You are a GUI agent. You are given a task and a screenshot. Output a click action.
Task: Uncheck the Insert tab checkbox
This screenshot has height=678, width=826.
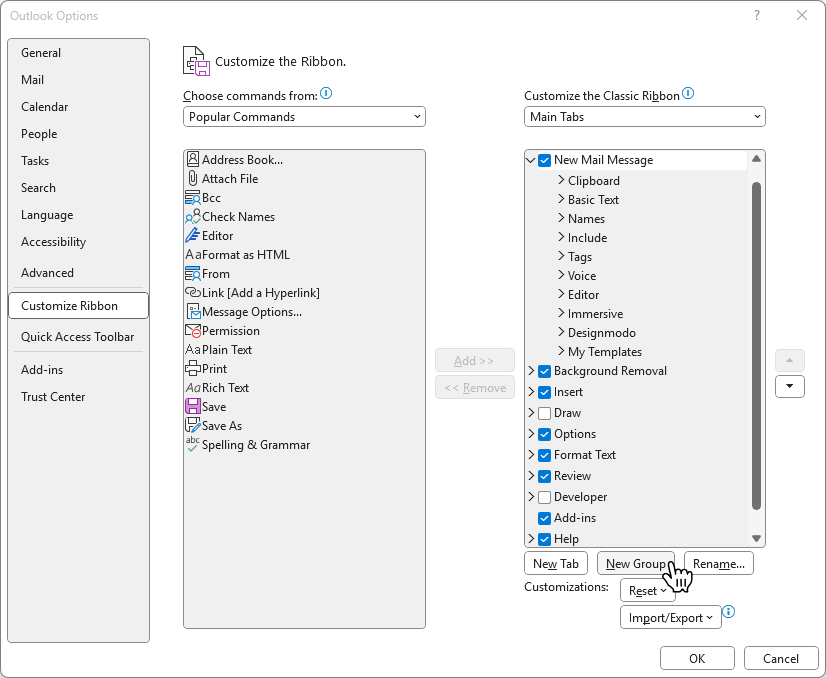point(545,392)
